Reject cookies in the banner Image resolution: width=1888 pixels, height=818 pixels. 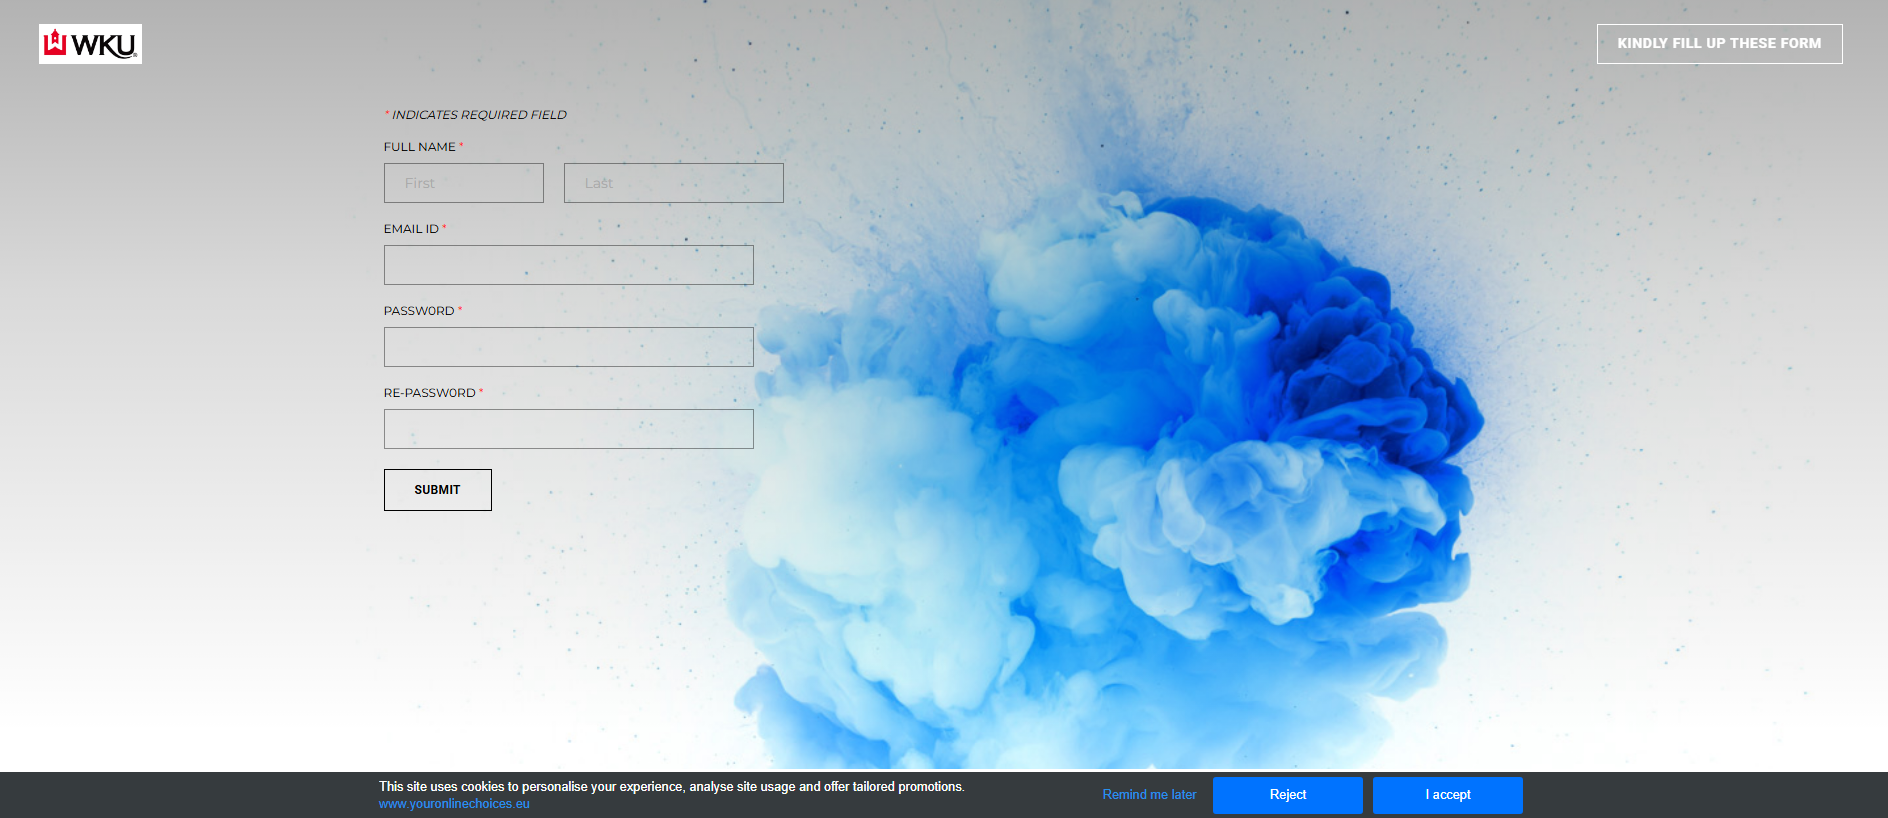(1288, 795)
